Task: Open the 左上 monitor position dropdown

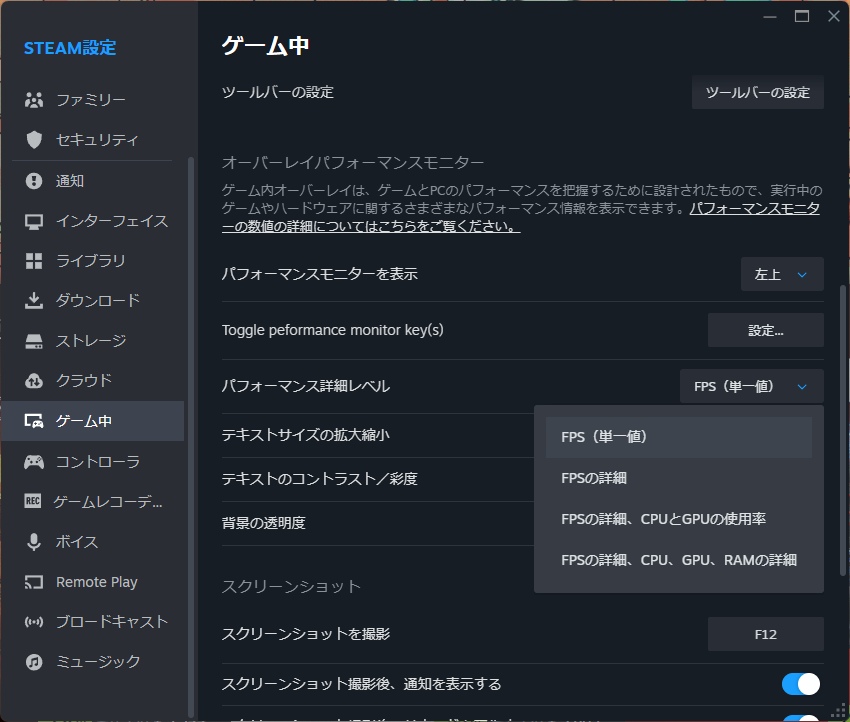Action: [782, 274]
